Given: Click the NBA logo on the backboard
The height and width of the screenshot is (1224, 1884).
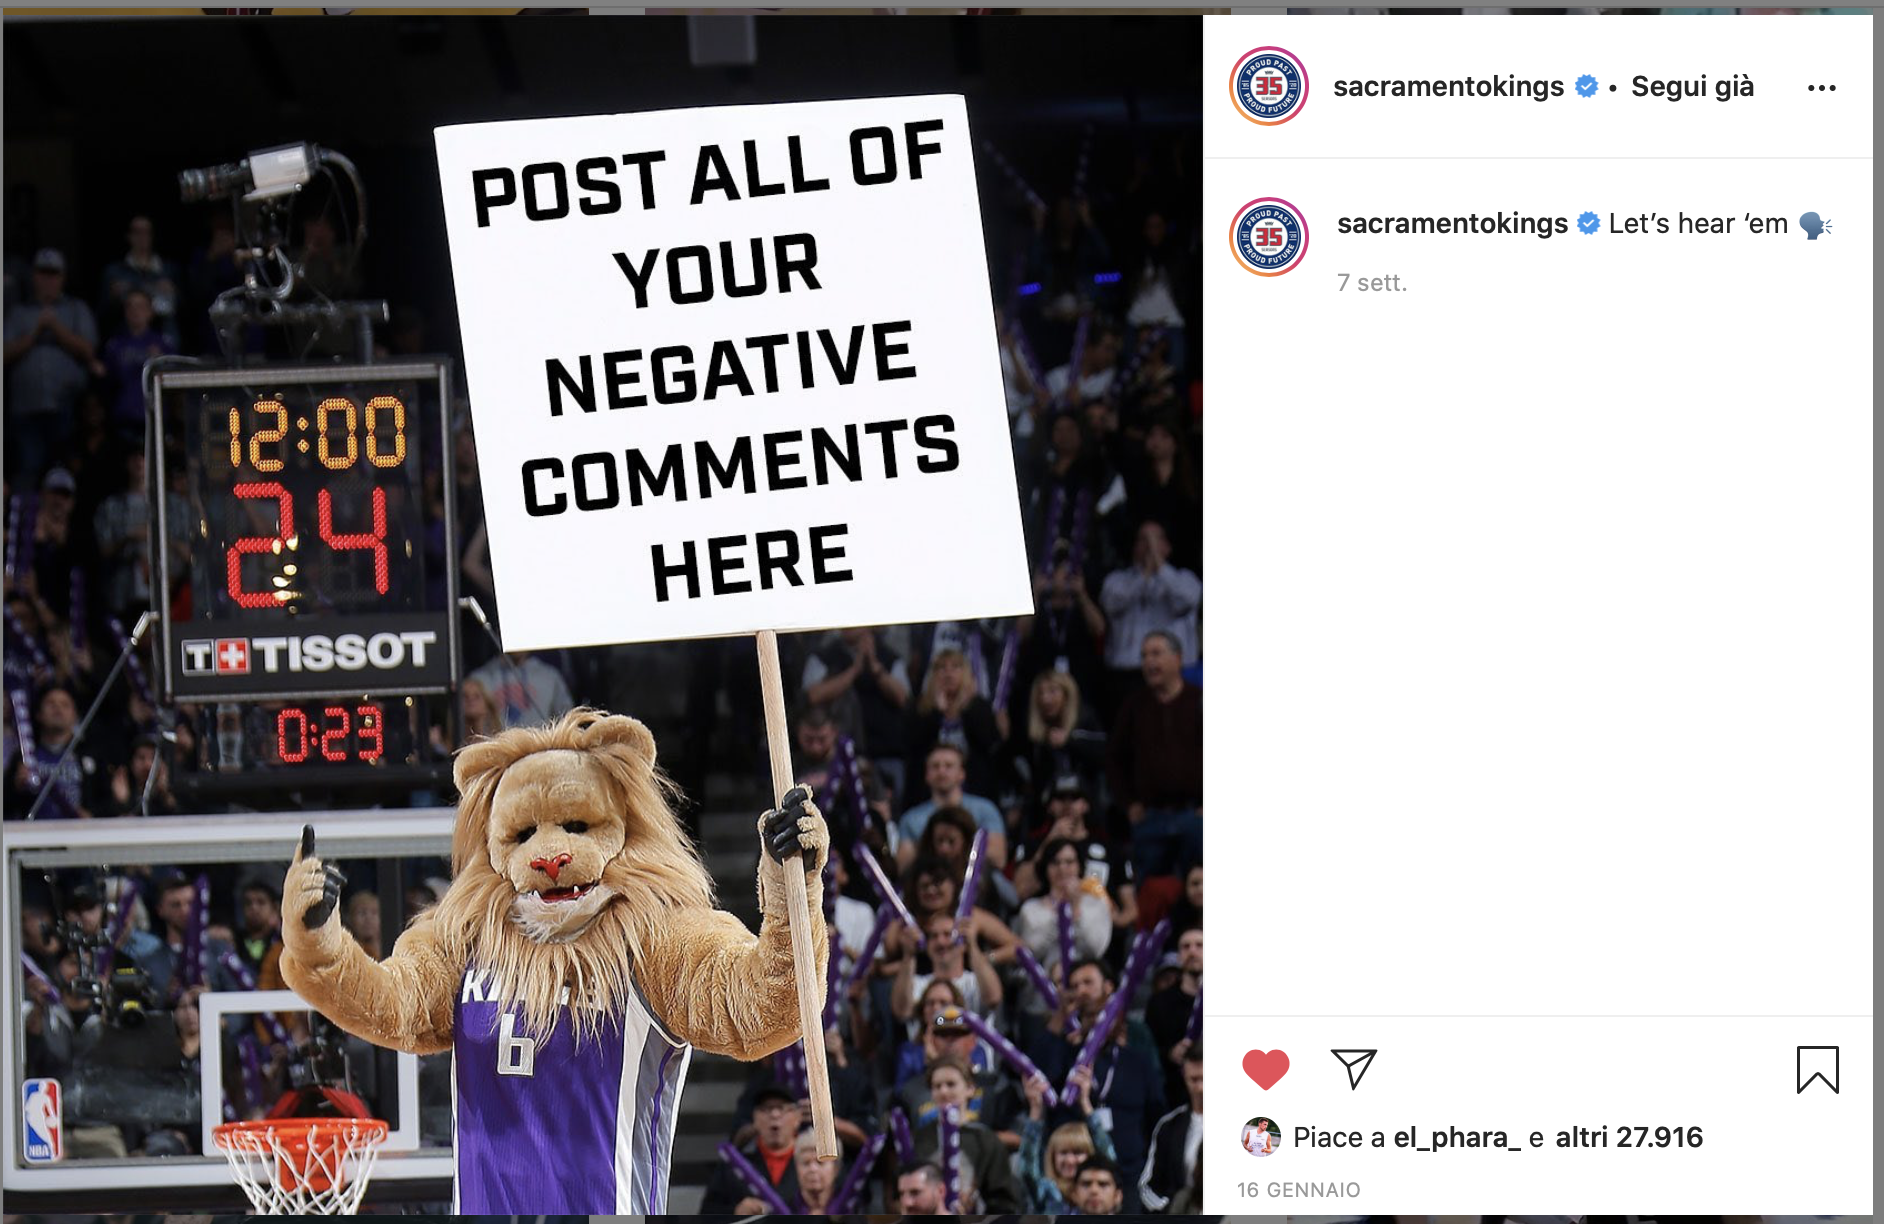Looking at the screenshot, I should tap(41, 1120).
